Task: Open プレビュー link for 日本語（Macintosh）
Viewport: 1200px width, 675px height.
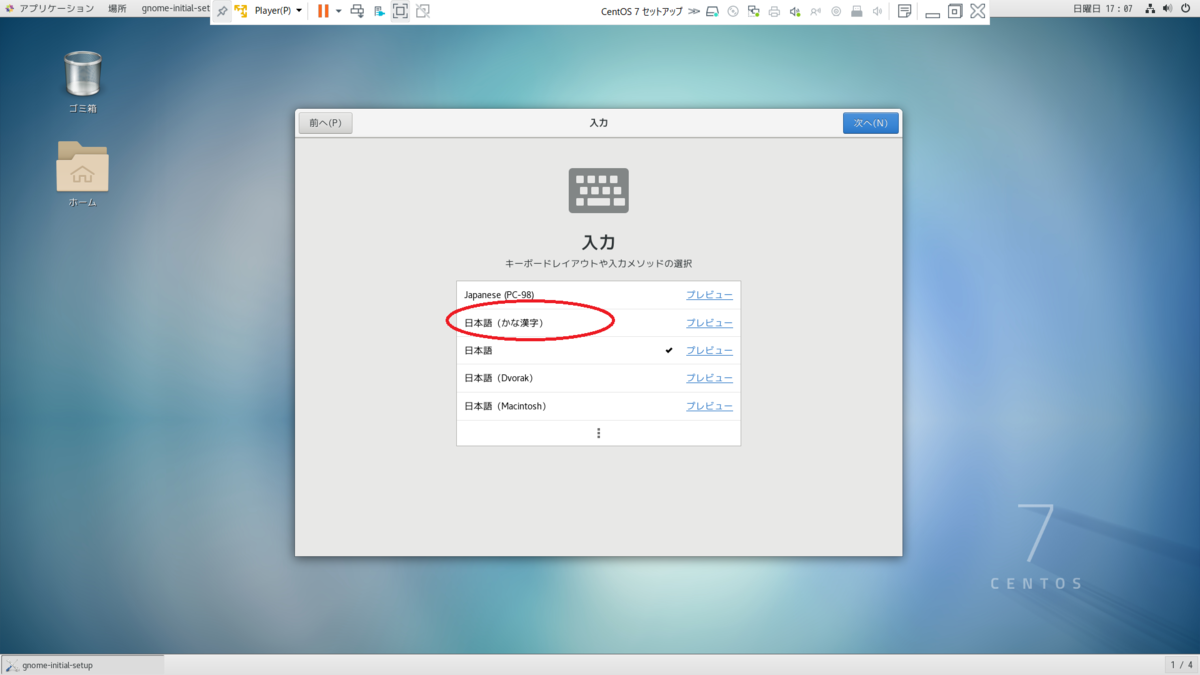Action: [709, 407]
